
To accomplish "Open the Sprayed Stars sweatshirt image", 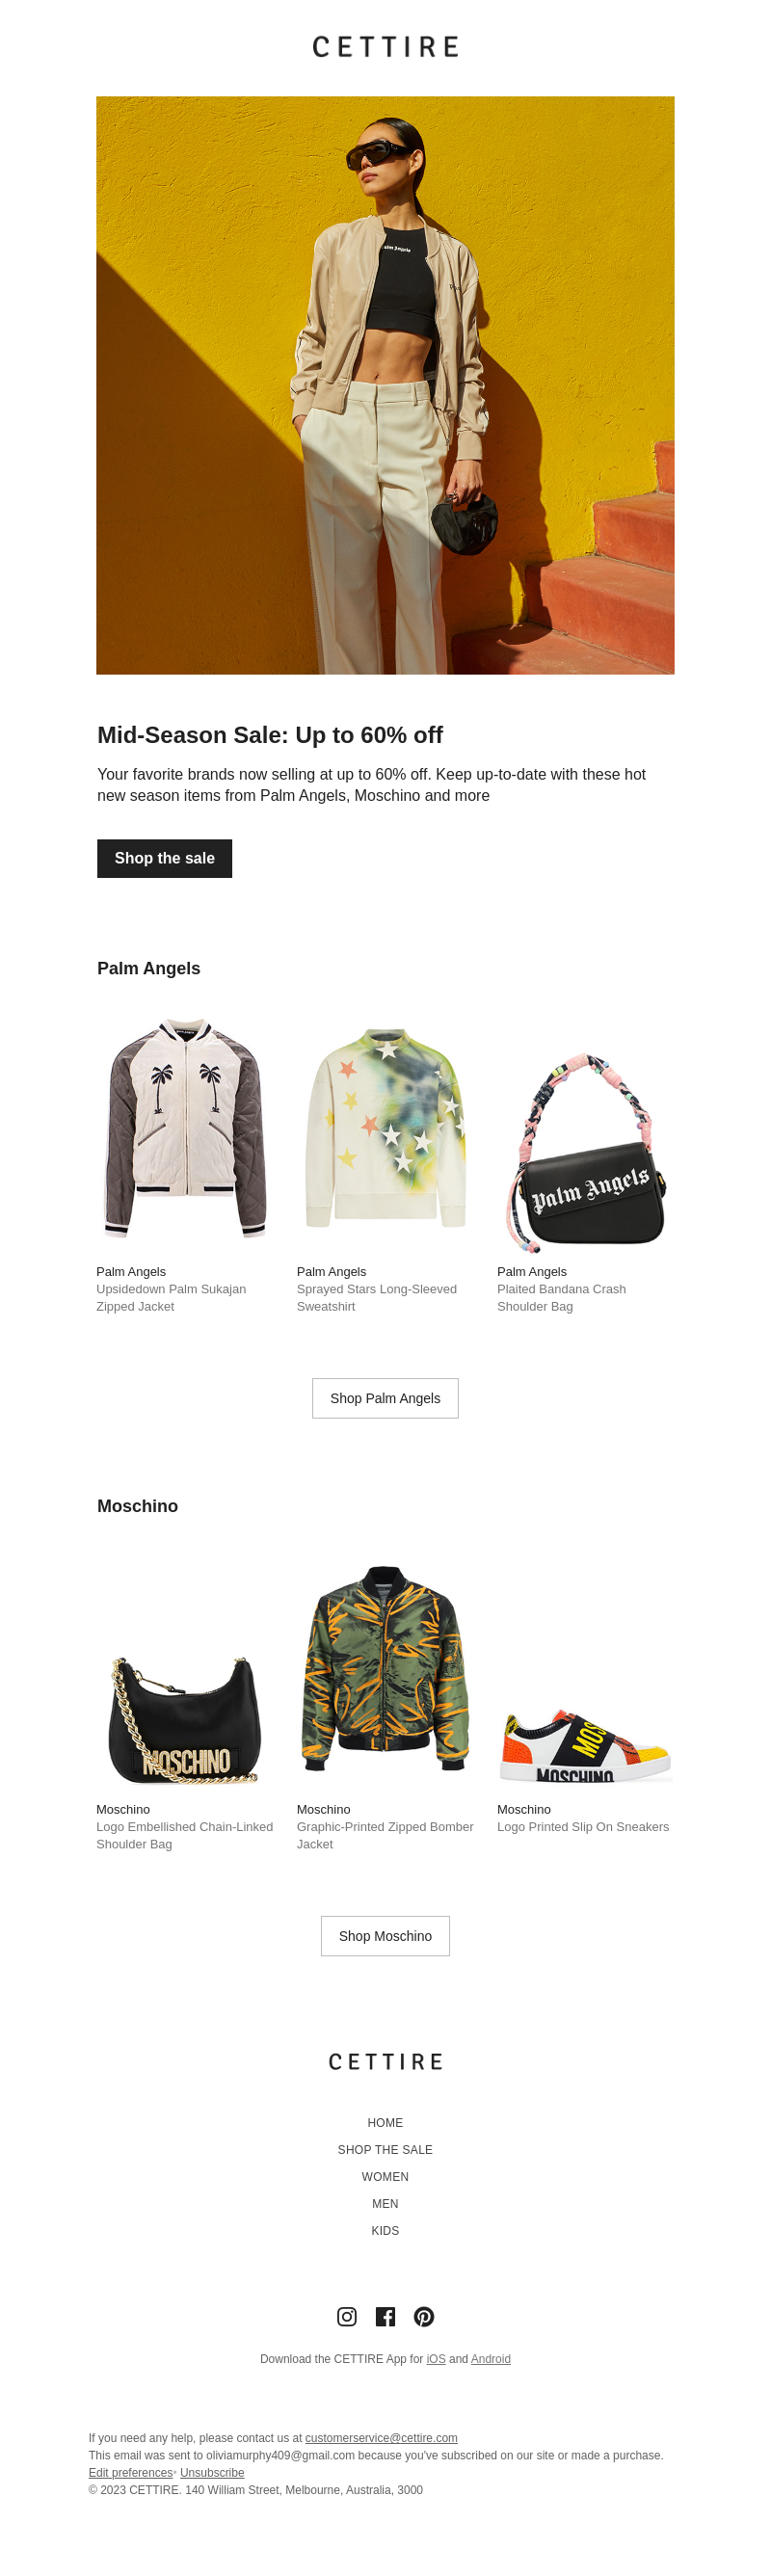I will point(385,1128).
